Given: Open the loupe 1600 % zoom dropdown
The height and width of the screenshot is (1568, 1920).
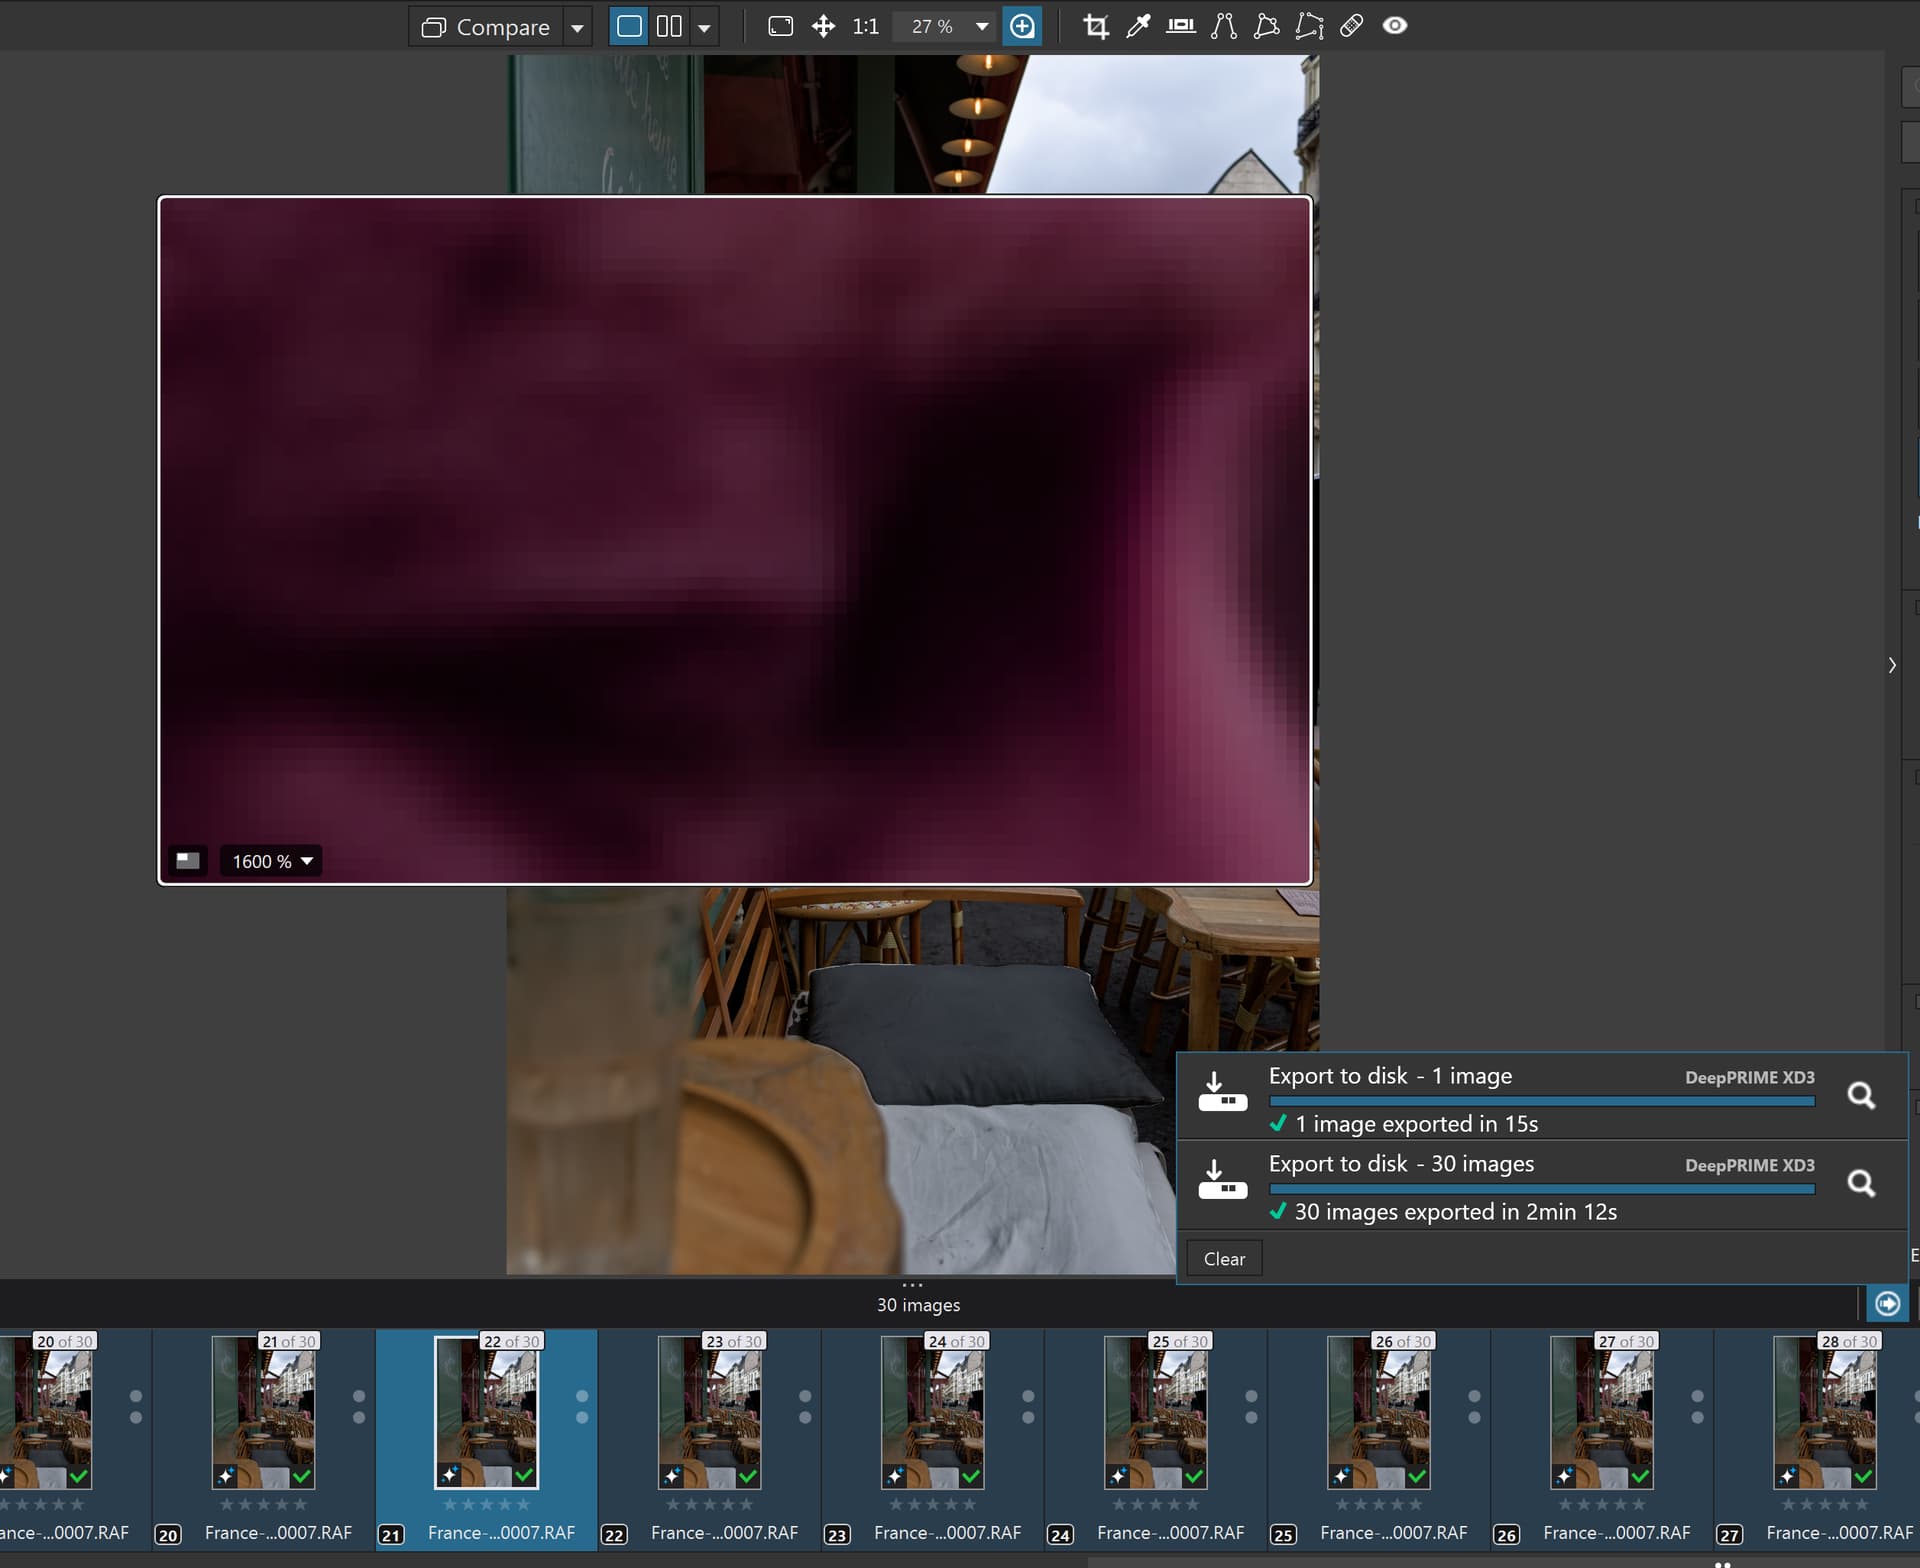Looking at the screenshot, I should (x=307, y=861).
